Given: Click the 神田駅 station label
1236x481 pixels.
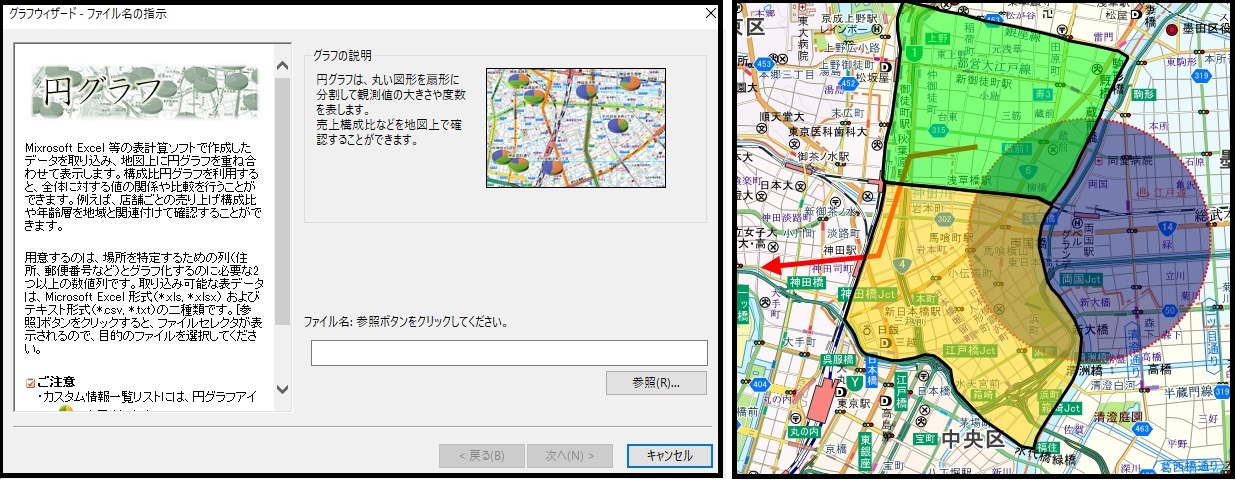Looking at the screenshot, I should coord(840,250).
